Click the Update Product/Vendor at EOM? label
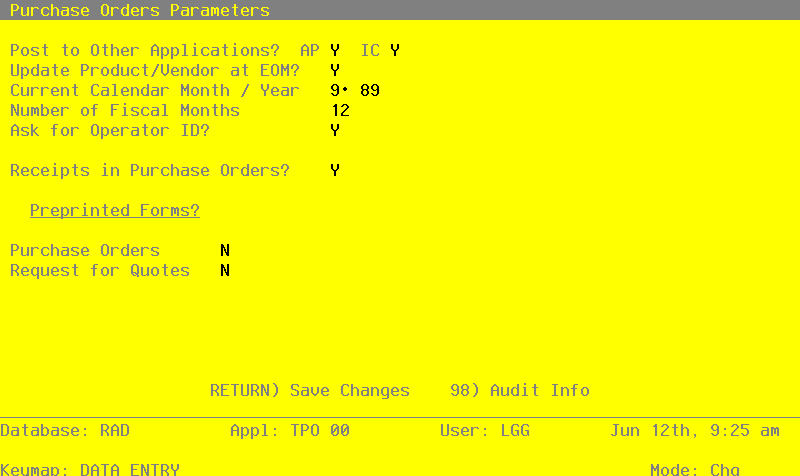Screen dimensions: 800x476 (x=155, y=70)
